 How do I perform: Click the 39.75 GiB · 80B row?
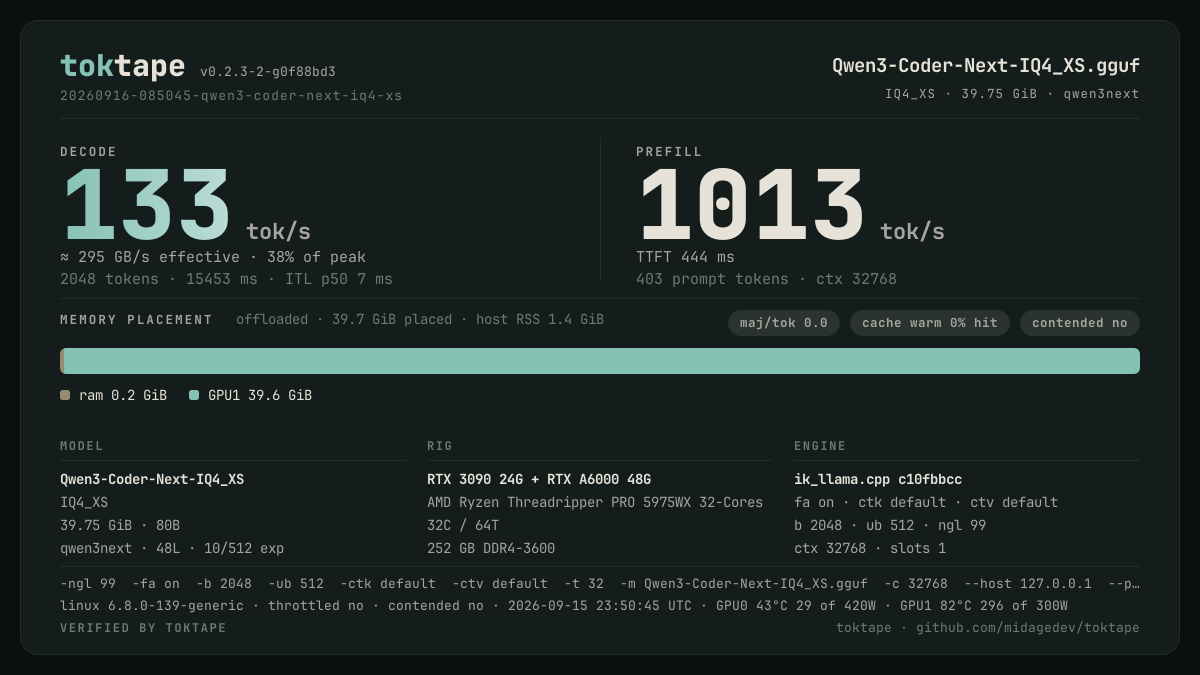(120, 526)
